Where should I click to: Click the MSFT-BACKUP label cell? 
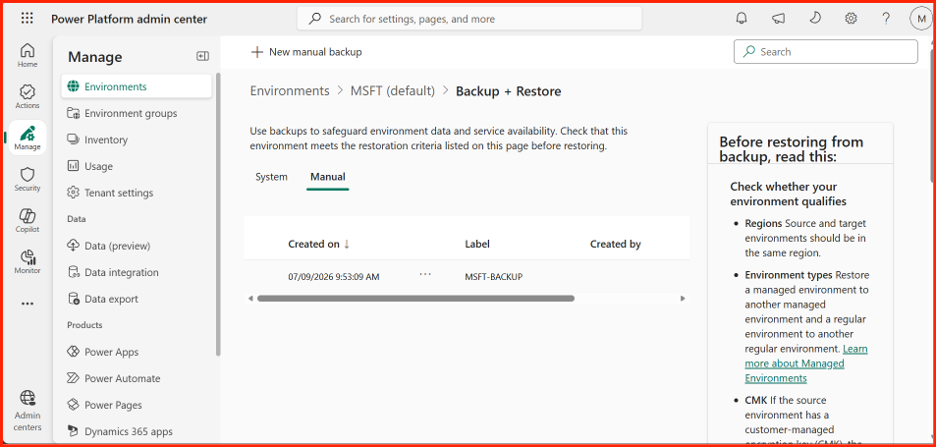coord(494,277)
